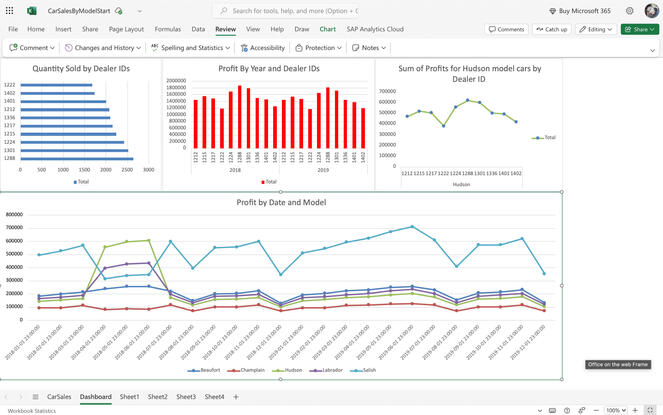
Task: Open the settings gear icon
Action: [628, 10]
